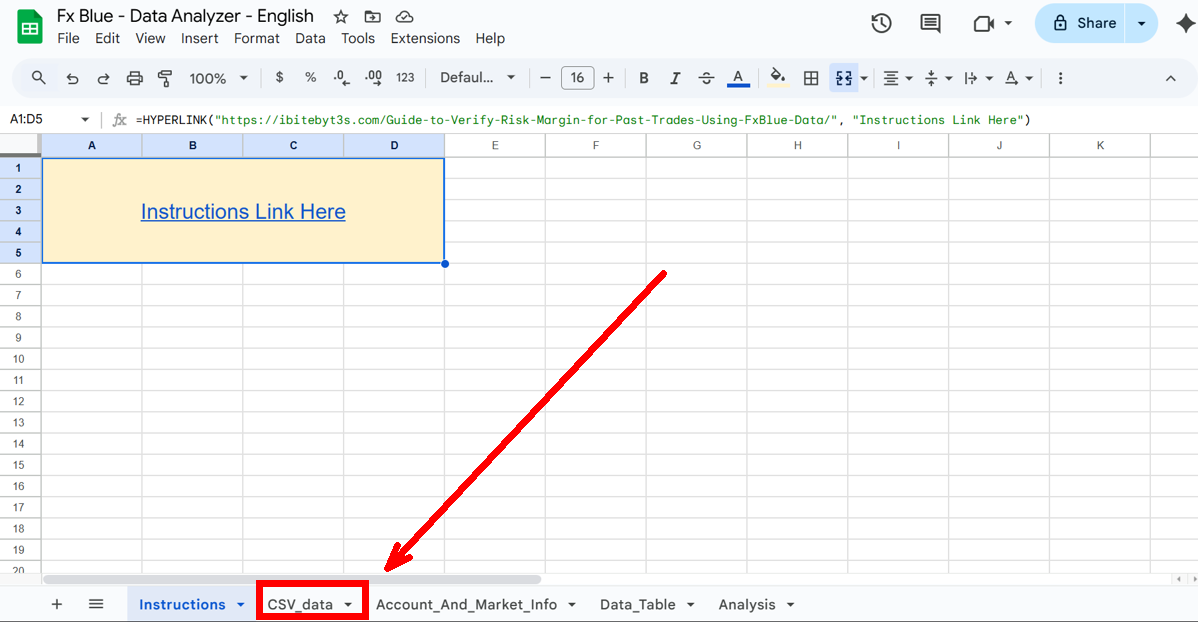Follow the Instructions Link Here hyperlink
This screenshot has height=622, width=1198.
(x=243, y=212)
